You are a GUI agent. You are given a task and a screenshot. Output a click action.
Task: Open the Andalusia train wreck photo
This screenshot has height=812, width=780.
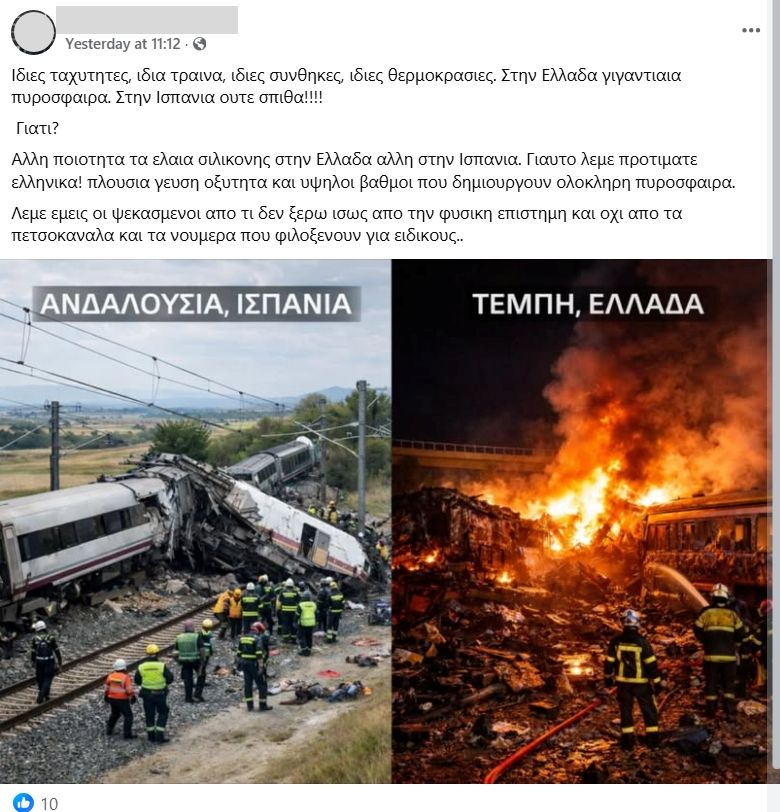(x=195, y=521)
